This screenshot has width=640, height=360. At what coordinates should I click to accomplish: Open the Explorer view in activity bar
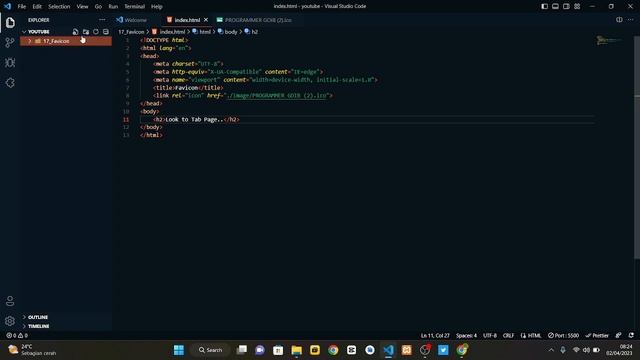[10, 22]
